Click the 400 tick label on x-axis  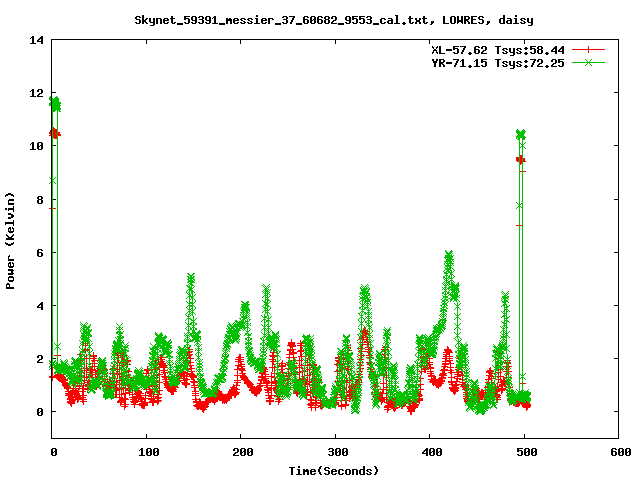click(x=429, y=452)
